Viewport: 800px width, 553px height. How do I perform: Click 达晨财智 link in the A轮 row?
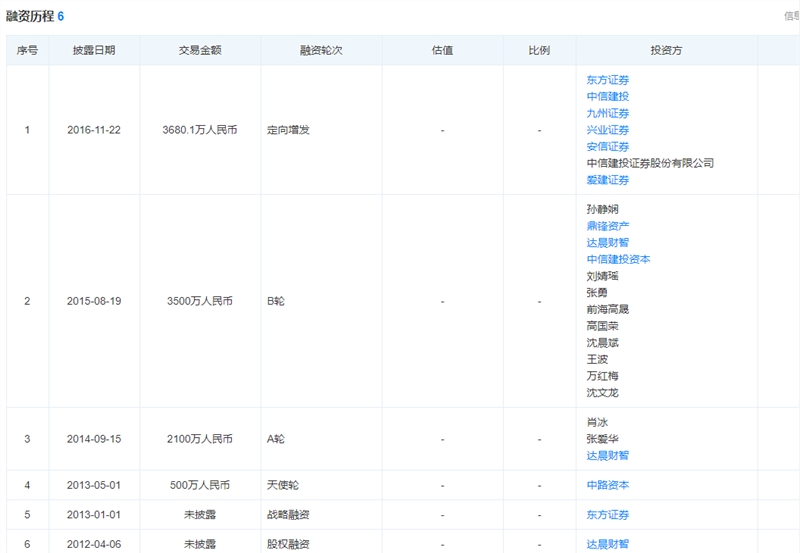click(x=608, y=455)
